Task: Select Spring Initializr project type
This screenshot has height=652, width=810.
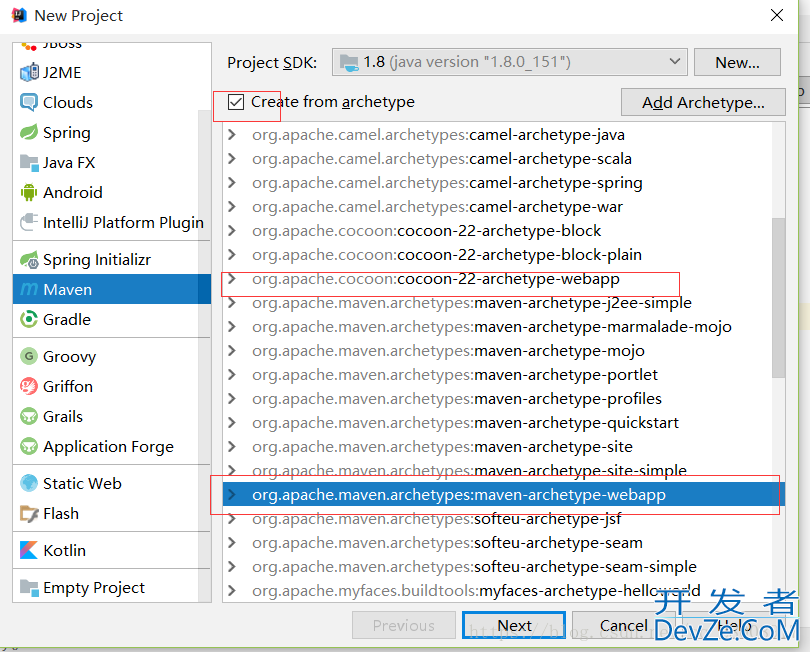Action: (112, 259)
